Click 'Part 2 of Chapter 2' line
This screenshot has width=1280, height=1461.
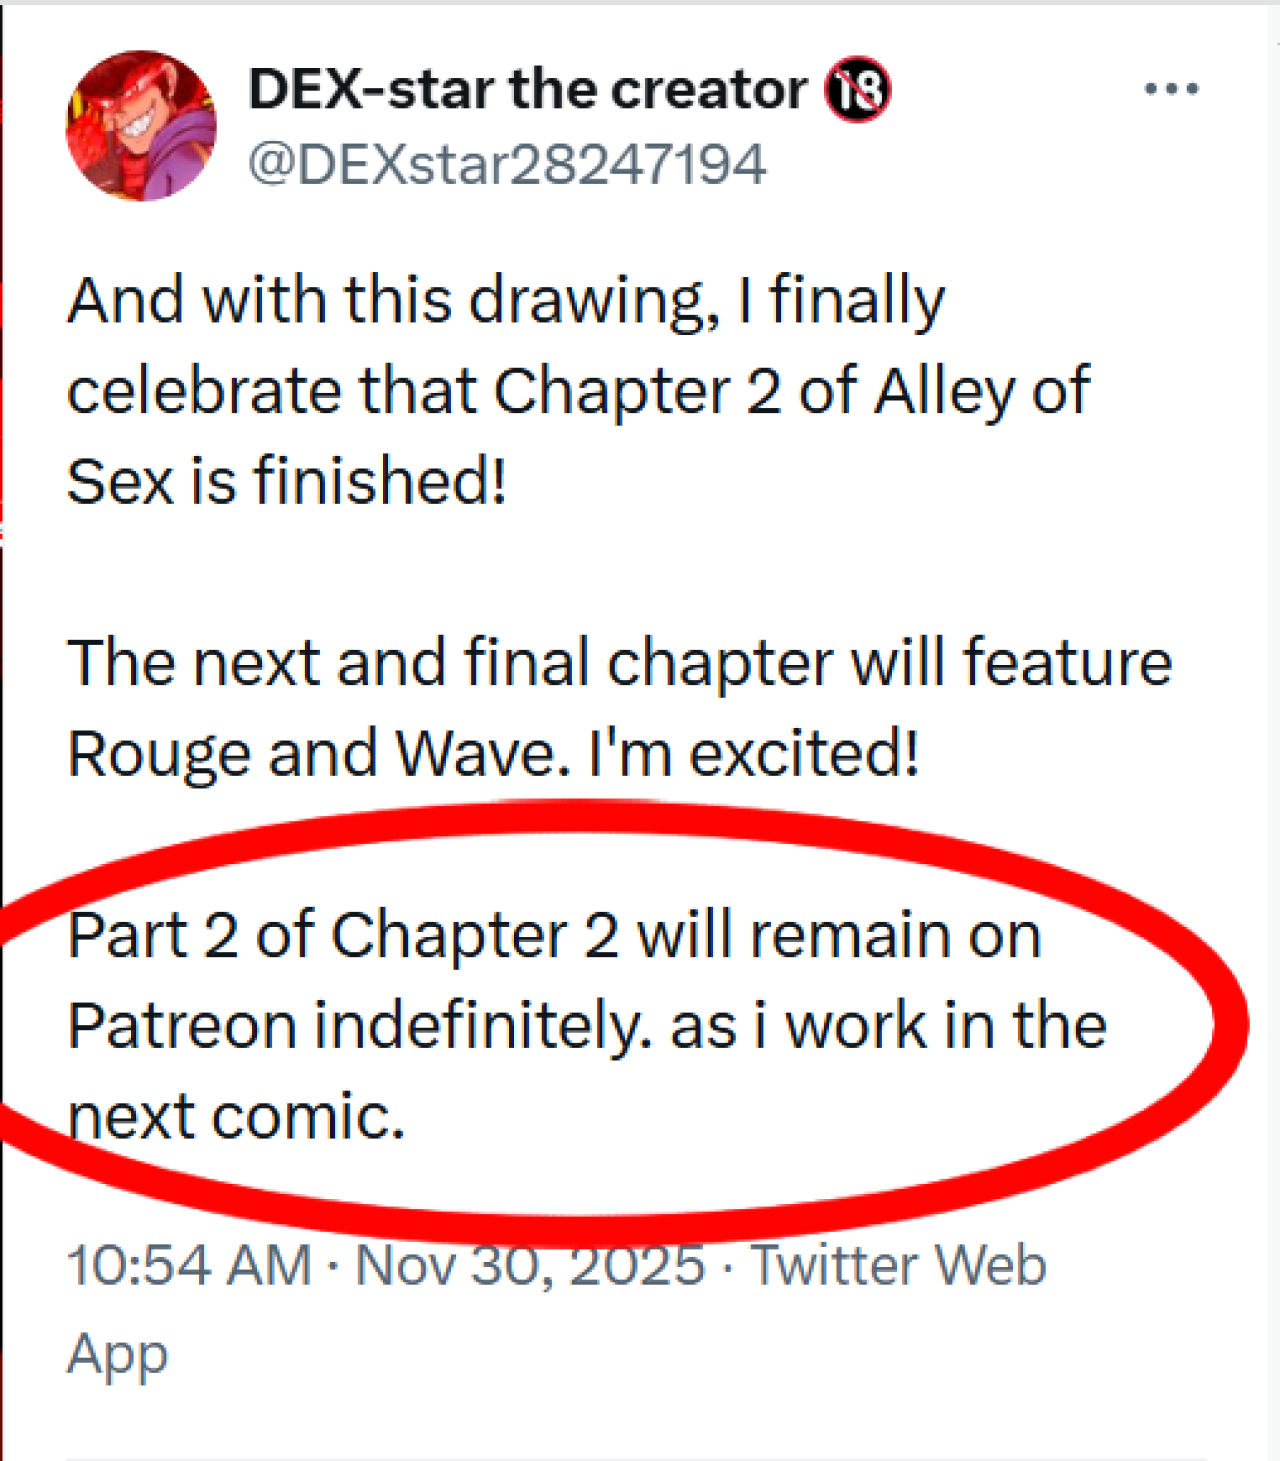tap(343, 936)
